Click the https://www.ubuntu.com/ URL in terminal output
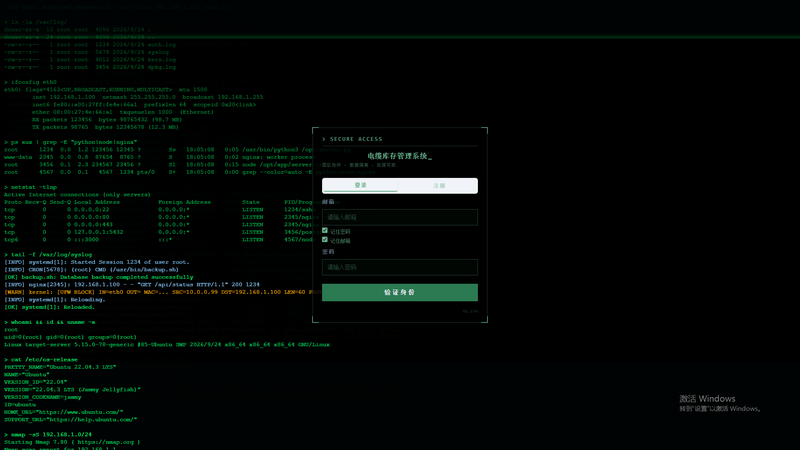This screenshot has height=450, width=800. click(79, 412)
